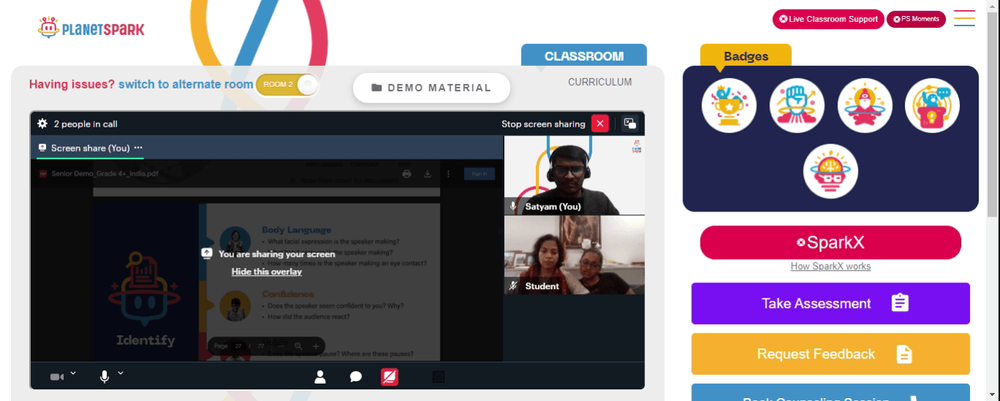The height and width of the screenshot is (401, 1000).
Task: Click the download icon in the shared PDF
Action: coord(428,173)
